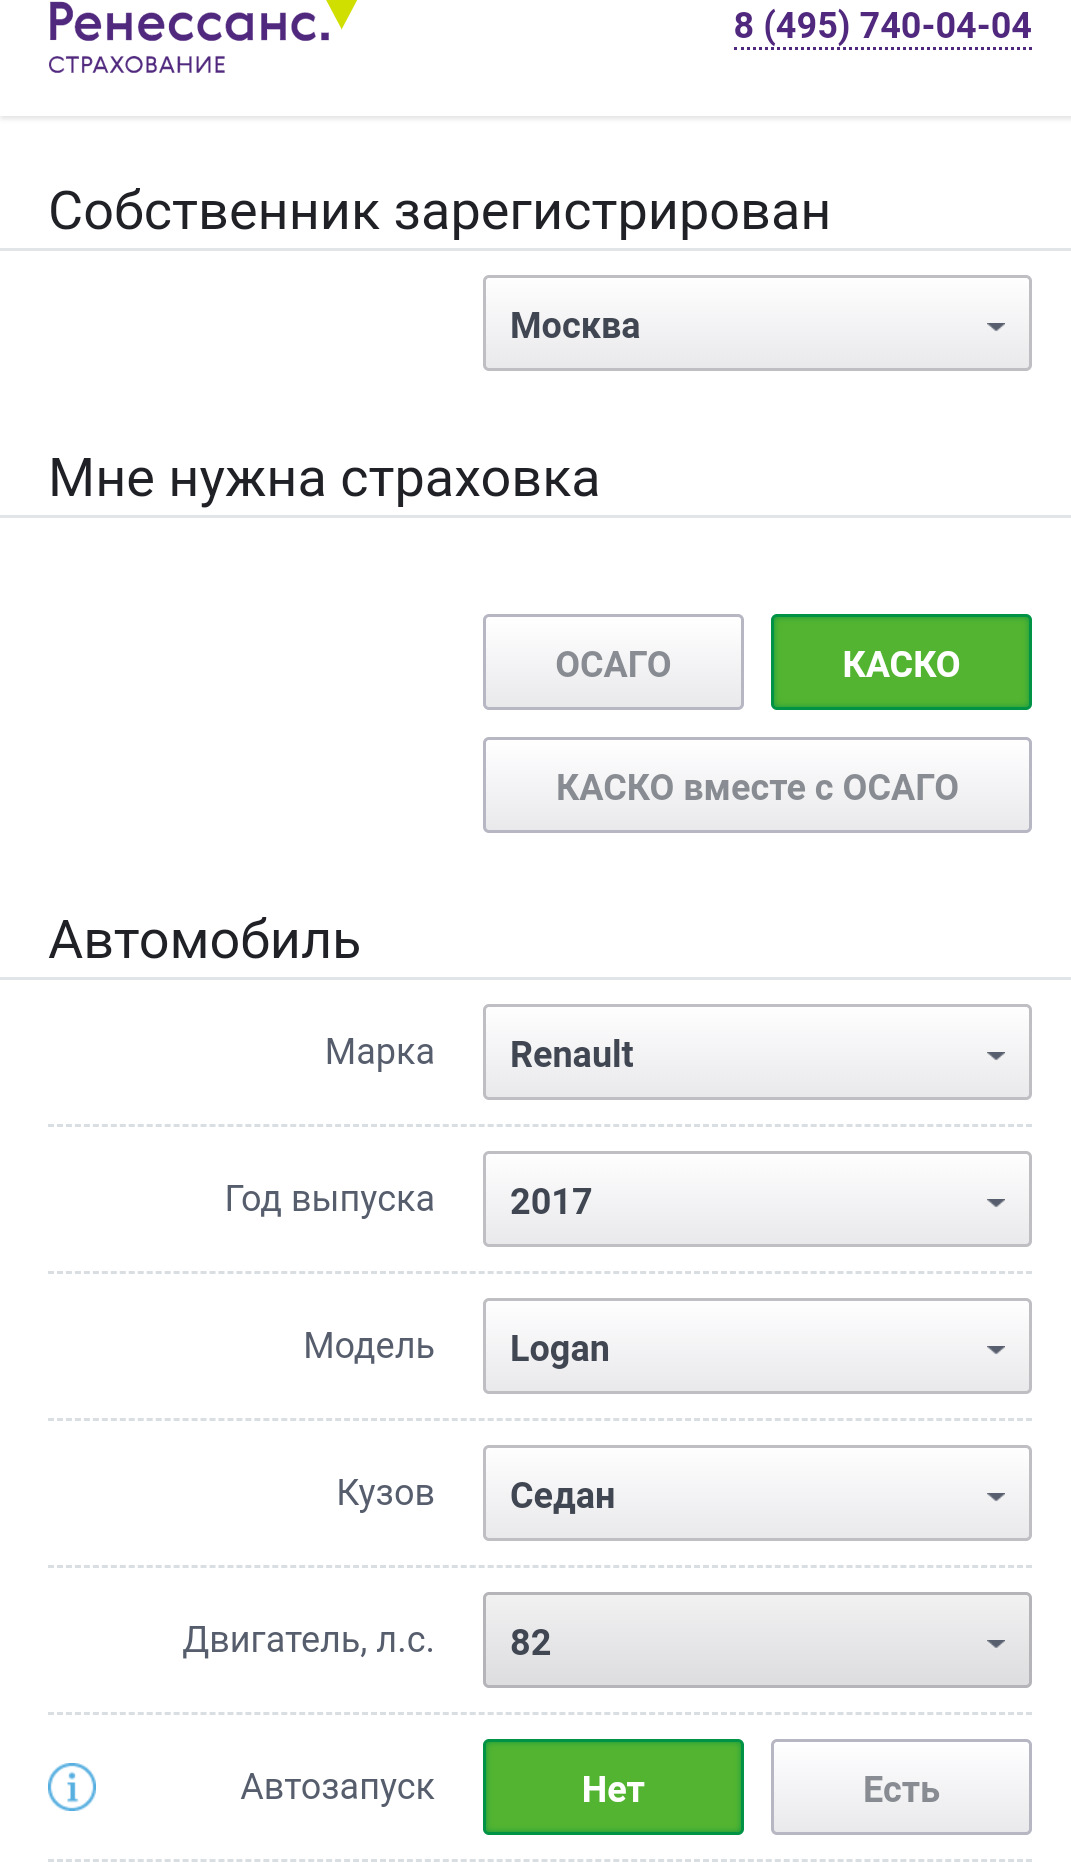Open the Модель dropdown showing Logan
Image resolution: width=1071 pixels, height=1862 pixels.
756,1347
